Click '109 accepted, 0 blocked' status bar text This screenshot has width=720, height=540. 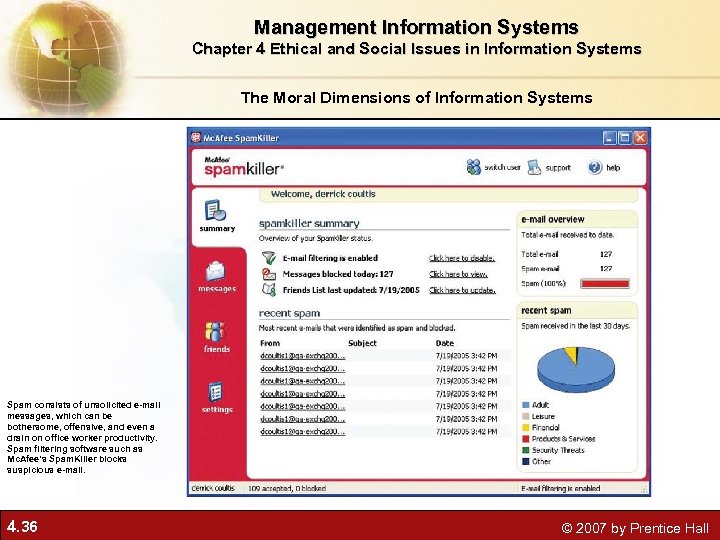[287, 488]
